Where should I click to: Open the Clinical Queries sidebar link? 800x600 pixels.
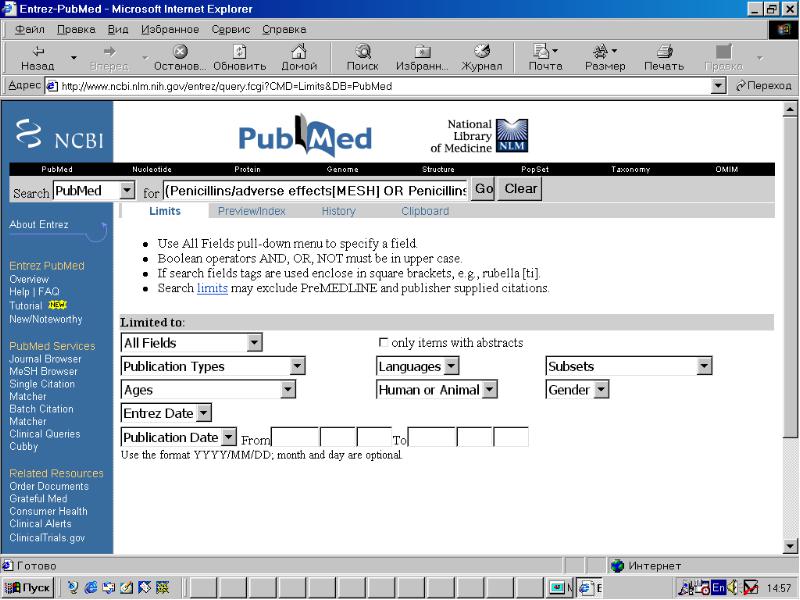pos(45,434)
